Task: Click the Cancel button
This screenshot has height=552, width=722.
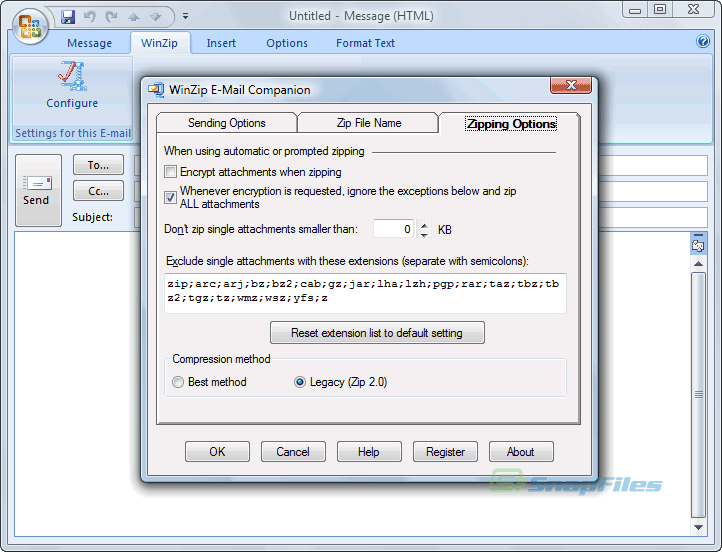Action: coord(293,452)
